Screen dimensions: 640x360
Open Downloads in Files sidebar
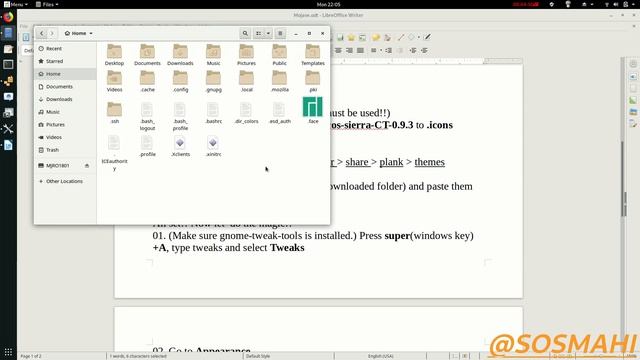[65, 99]
